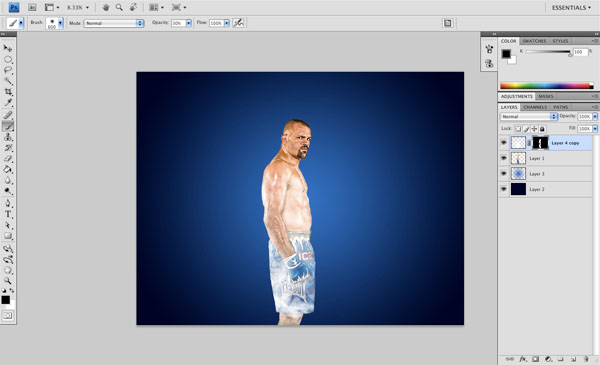The height and width of the screenshot is (365, 600).
Task: Switch to the Paths tab
Action: (x=561, y=107)
